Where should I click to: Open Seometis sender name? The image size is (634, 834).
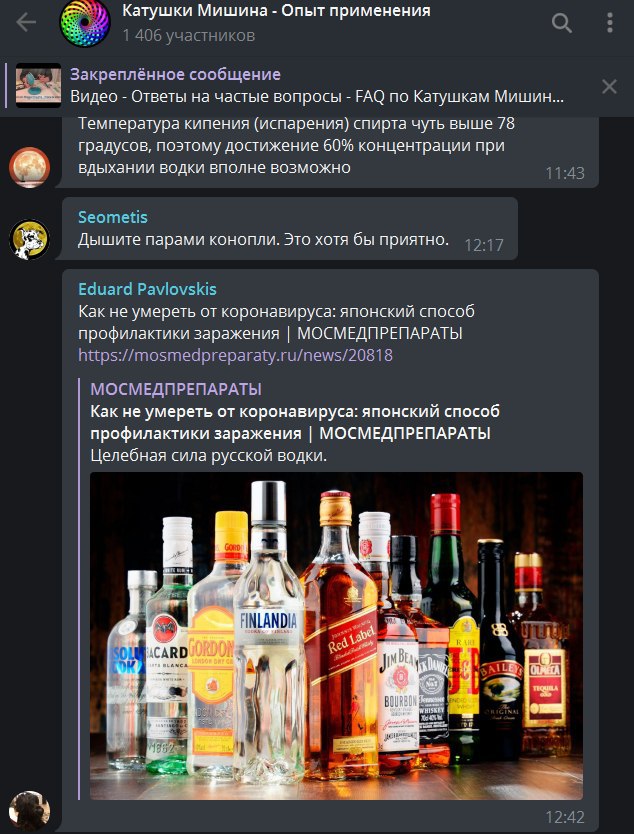coord(113,217)
